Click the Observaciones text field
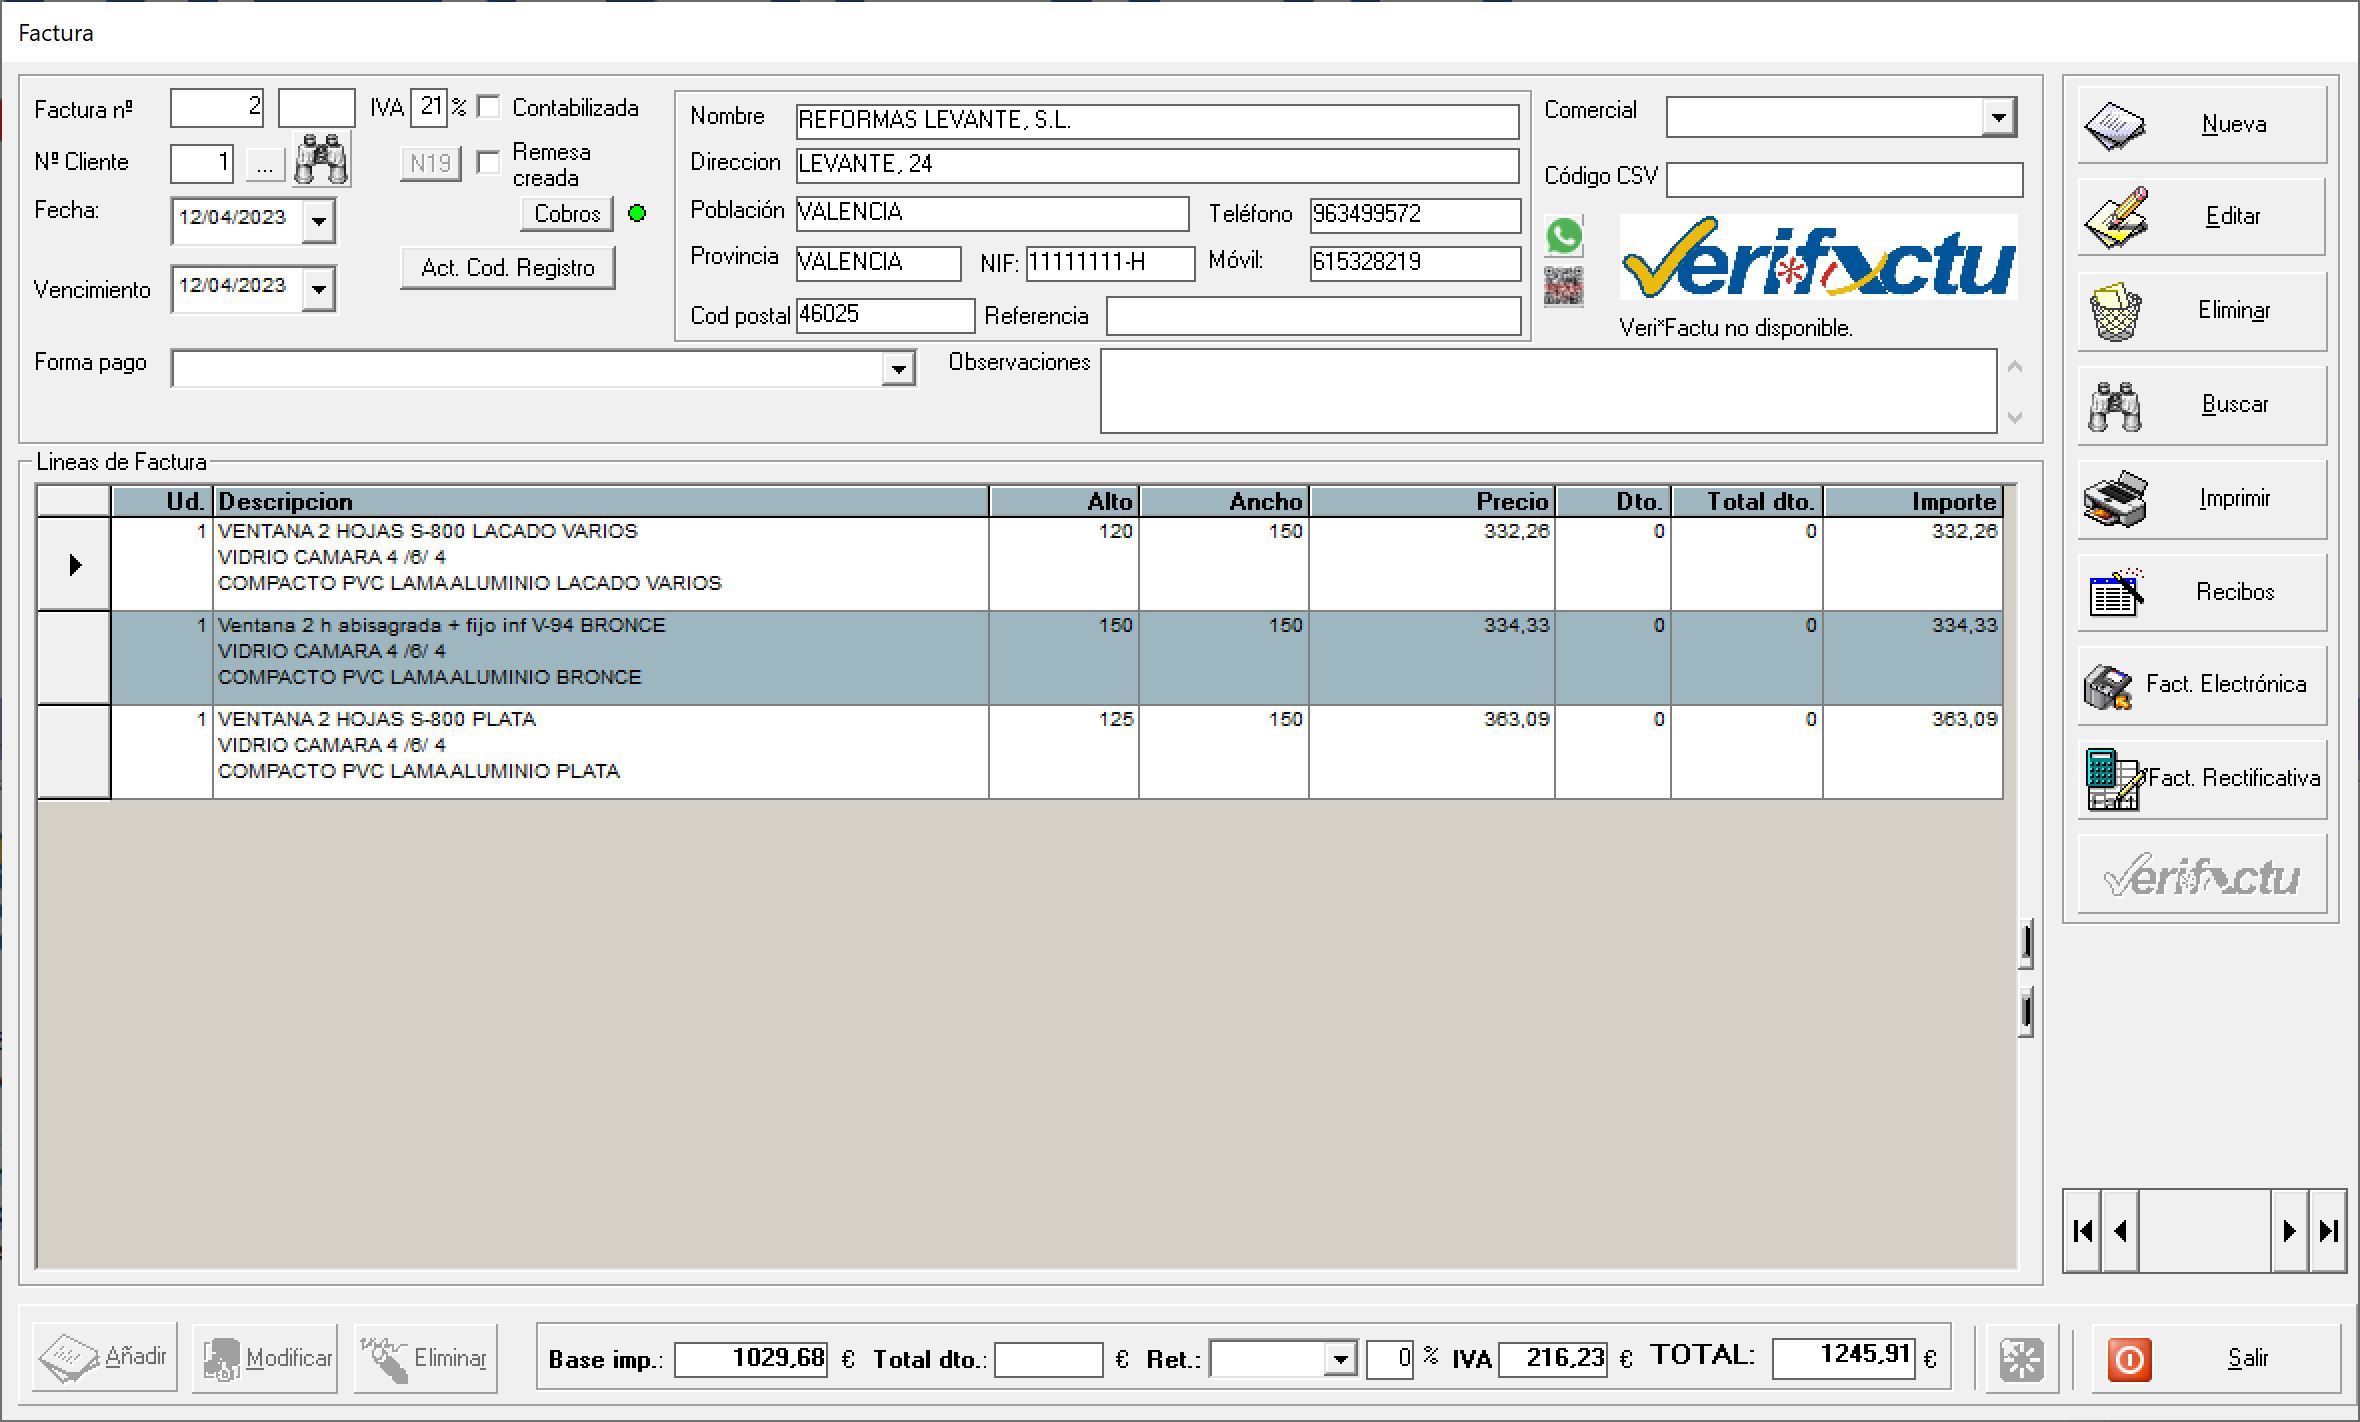Viewport: 2360px width, 1422px height. [1548, 391]
